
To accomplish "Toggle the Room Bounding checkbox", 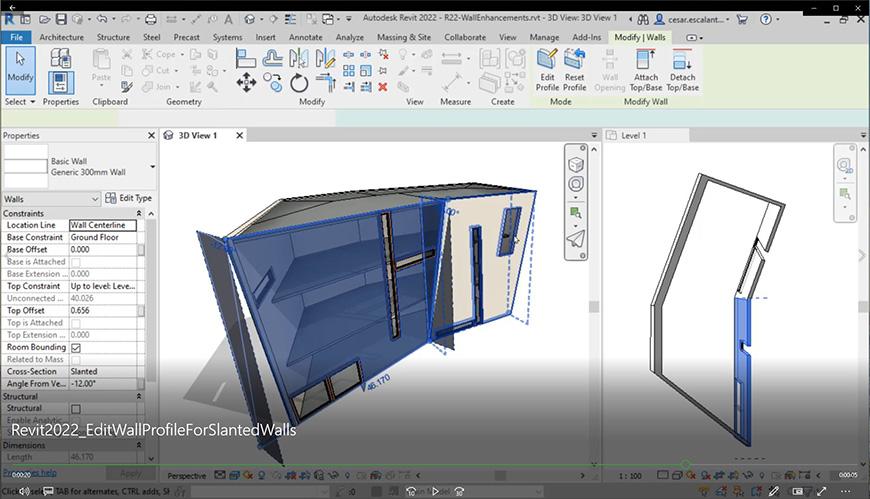I will (76, 347).
